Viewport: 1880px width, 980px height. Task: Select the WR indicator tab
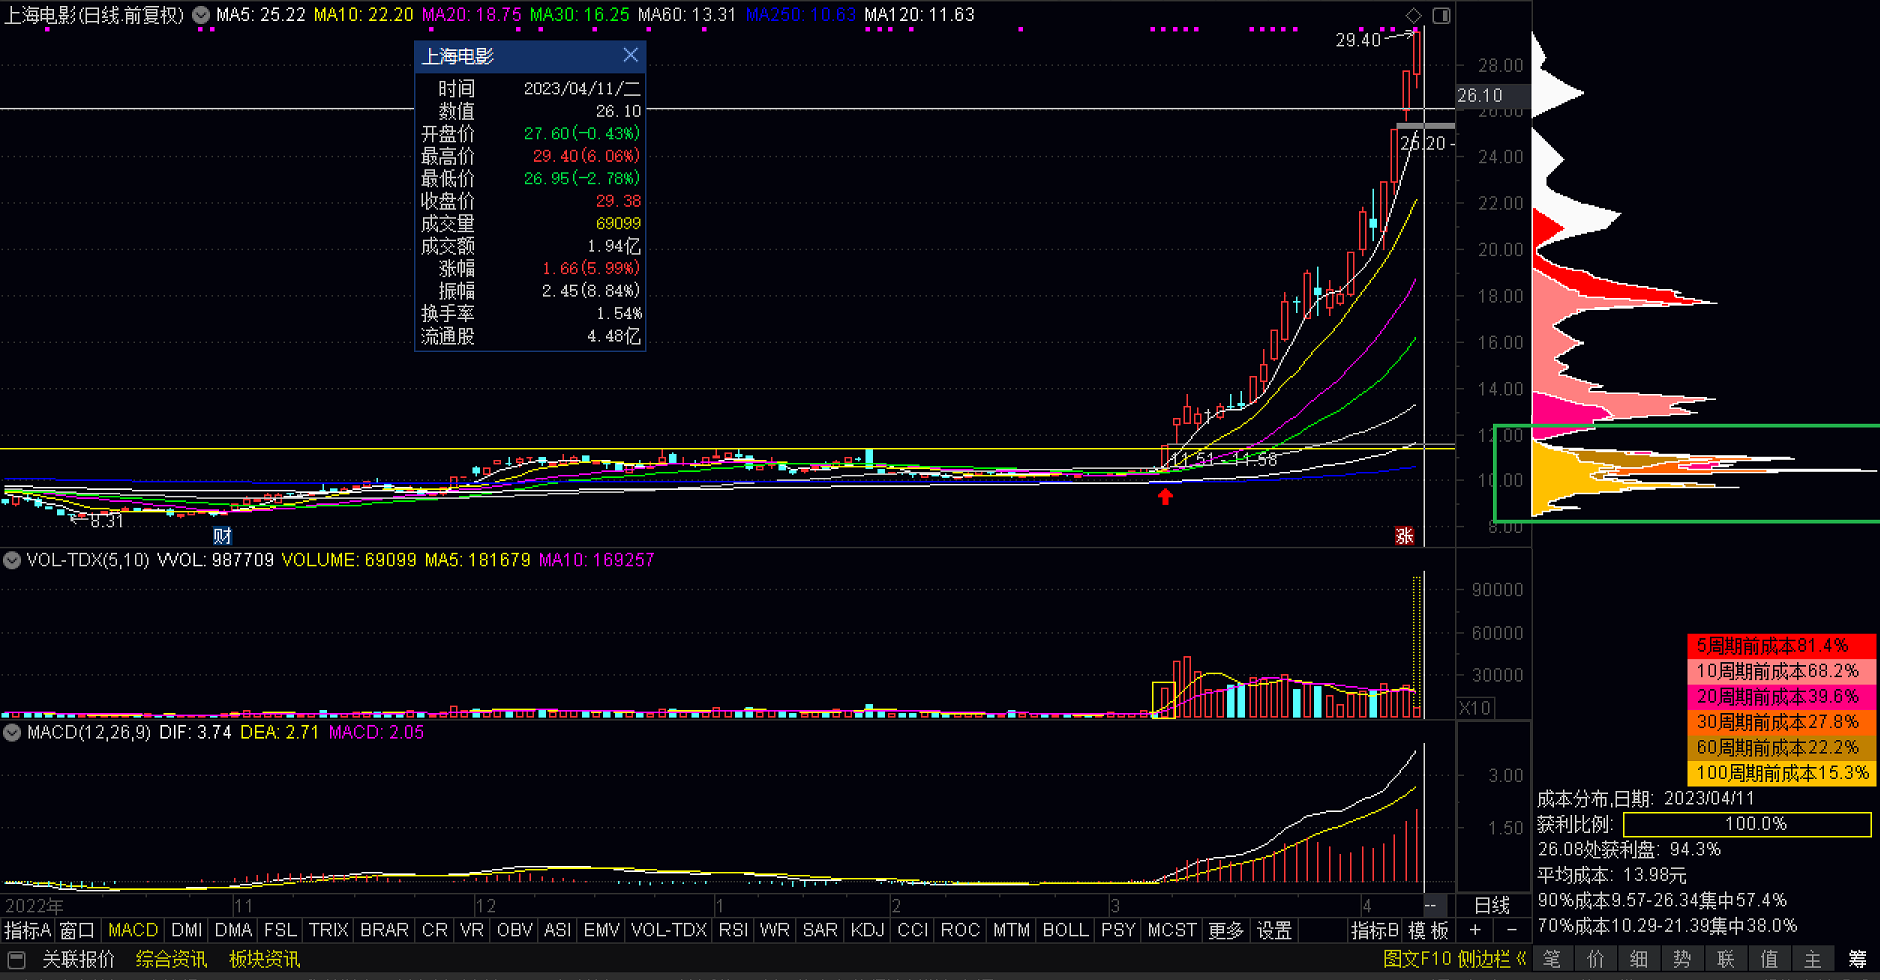774,930
